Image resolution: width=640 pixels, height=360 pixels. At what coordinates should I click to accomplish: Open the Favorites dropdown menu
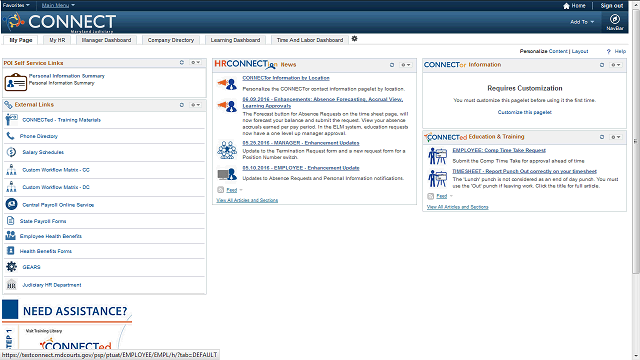[x=16, y=5]
